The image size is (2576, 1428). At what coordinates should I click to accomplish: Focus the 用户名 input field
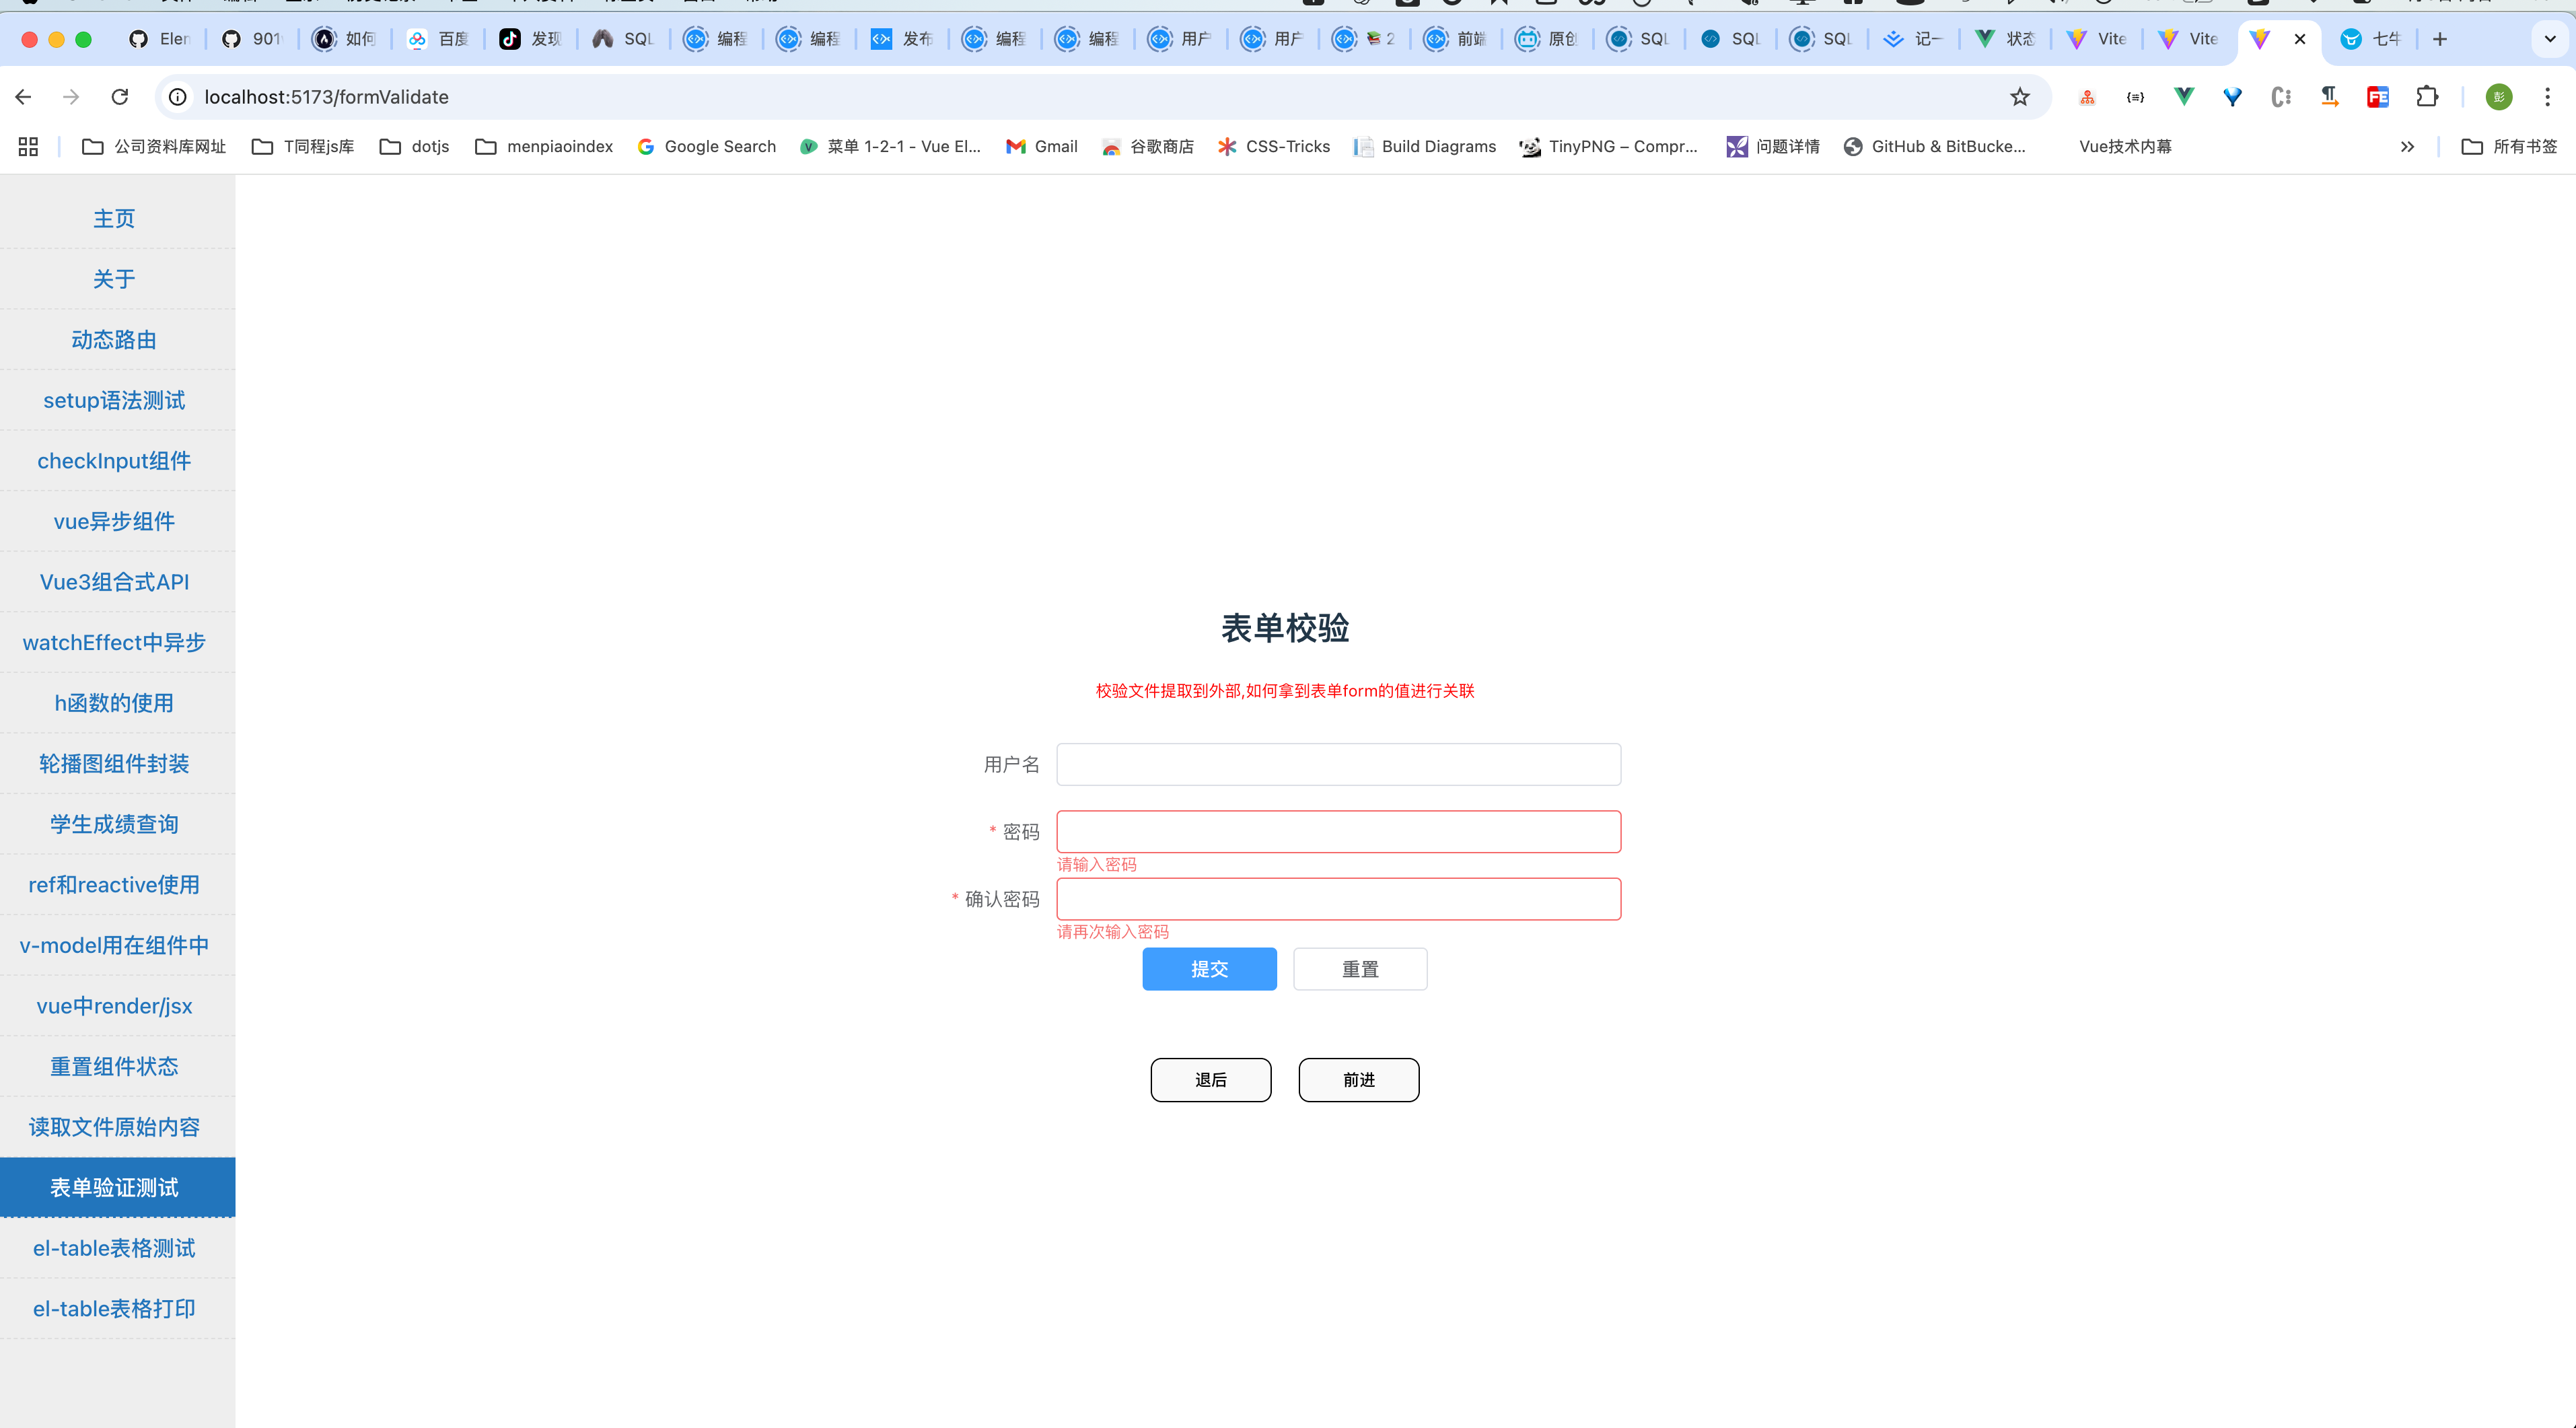pyautogui.click(x=1338, y=764)
